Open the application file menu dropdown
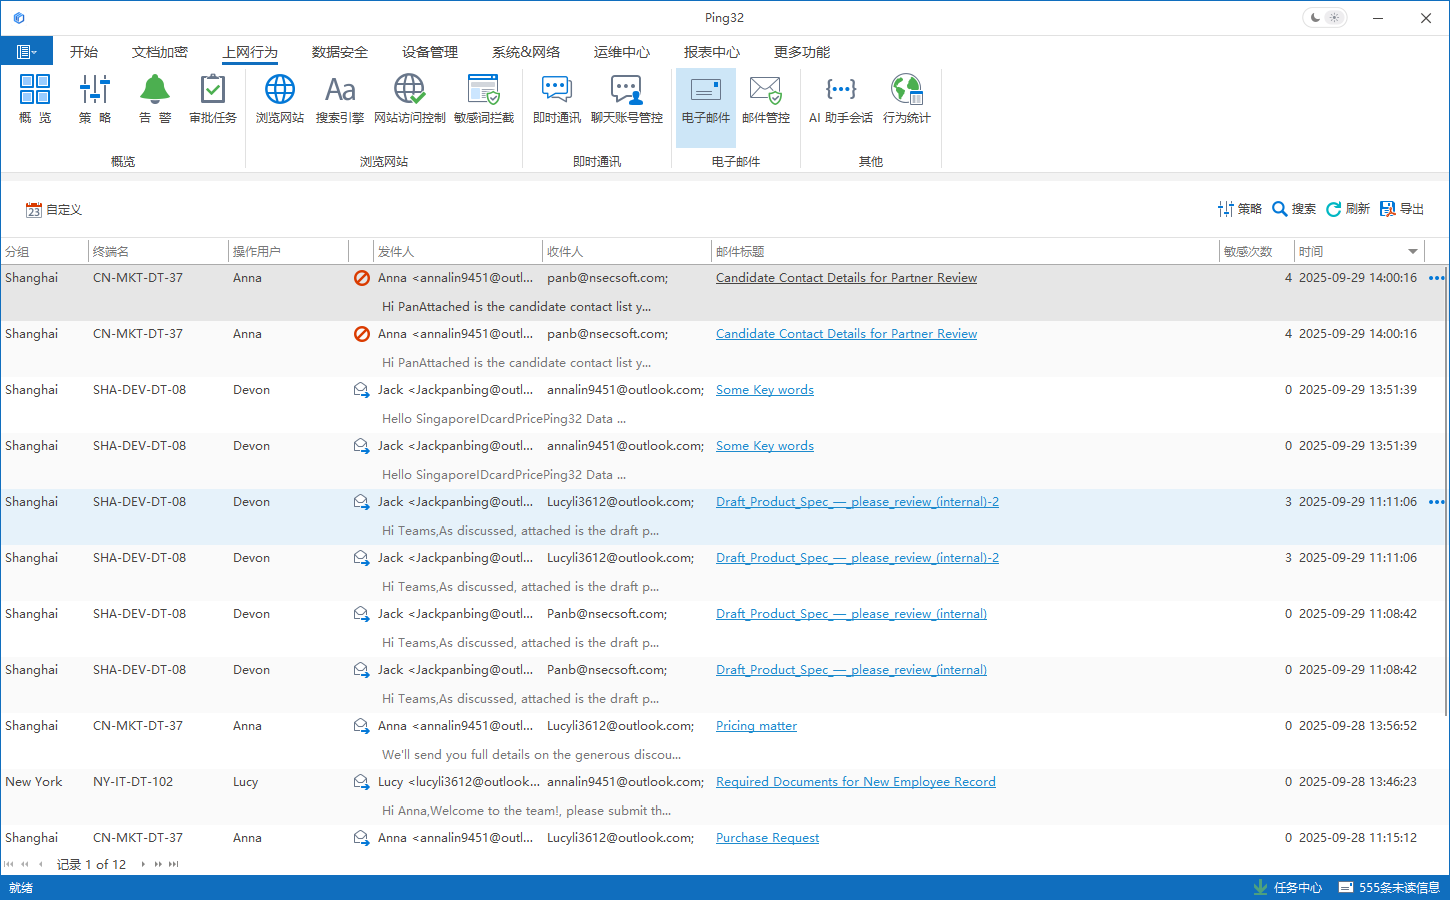Screen dimensions: 1450x900 26,52
